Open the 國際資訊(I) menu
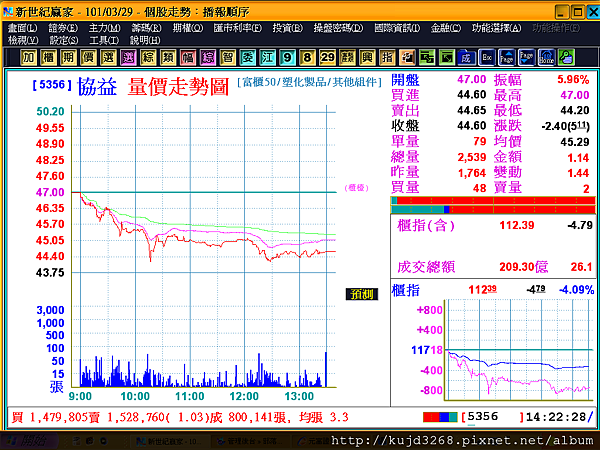Screen dimensions: 600x450 [x=397, y=28]
